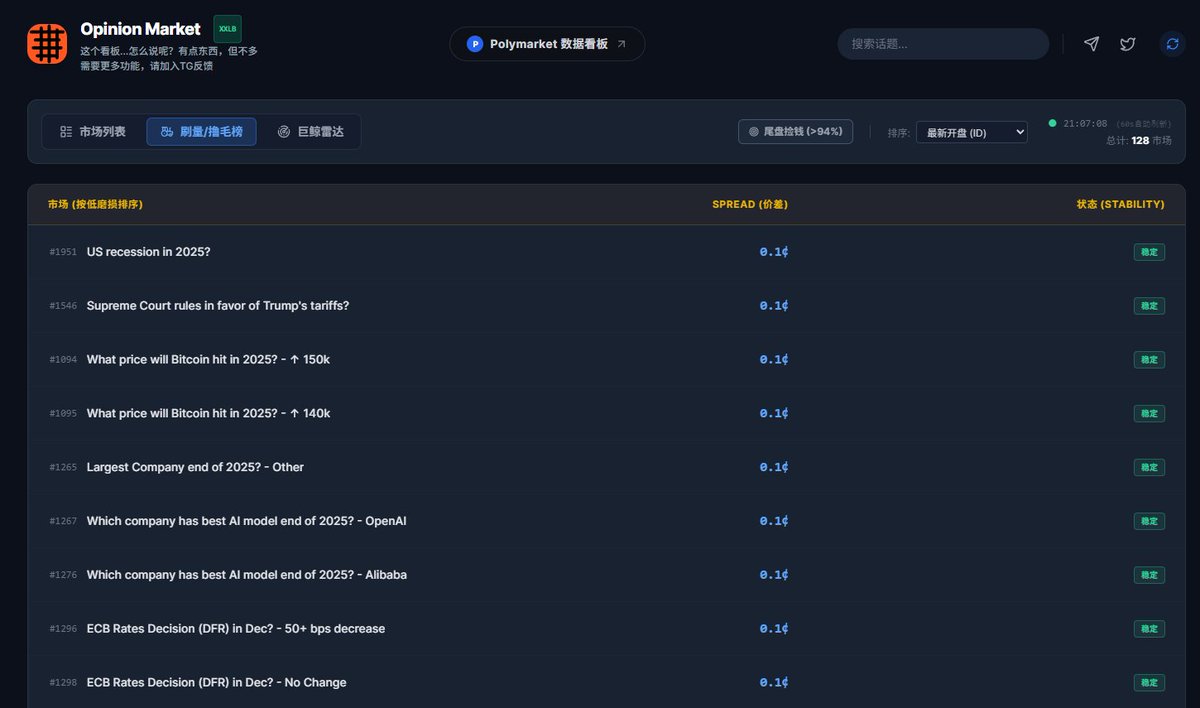Open the Telegram paper-plane icon
The width and height of the screenshot is (1200, 708).
pyautogui.click(x=1091, y=44)
